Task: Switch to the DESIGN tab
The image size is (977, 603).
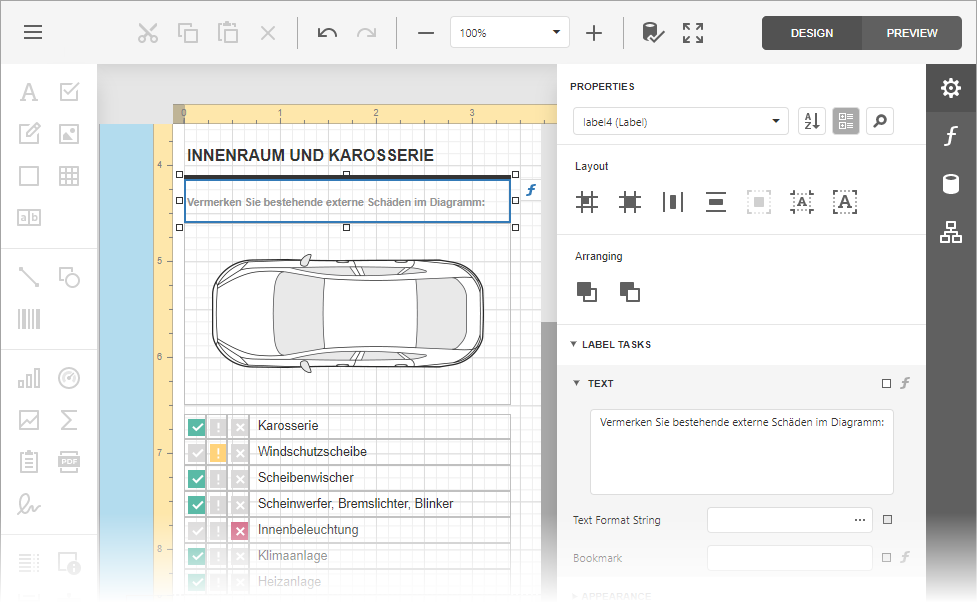Action: click(811, 33)
